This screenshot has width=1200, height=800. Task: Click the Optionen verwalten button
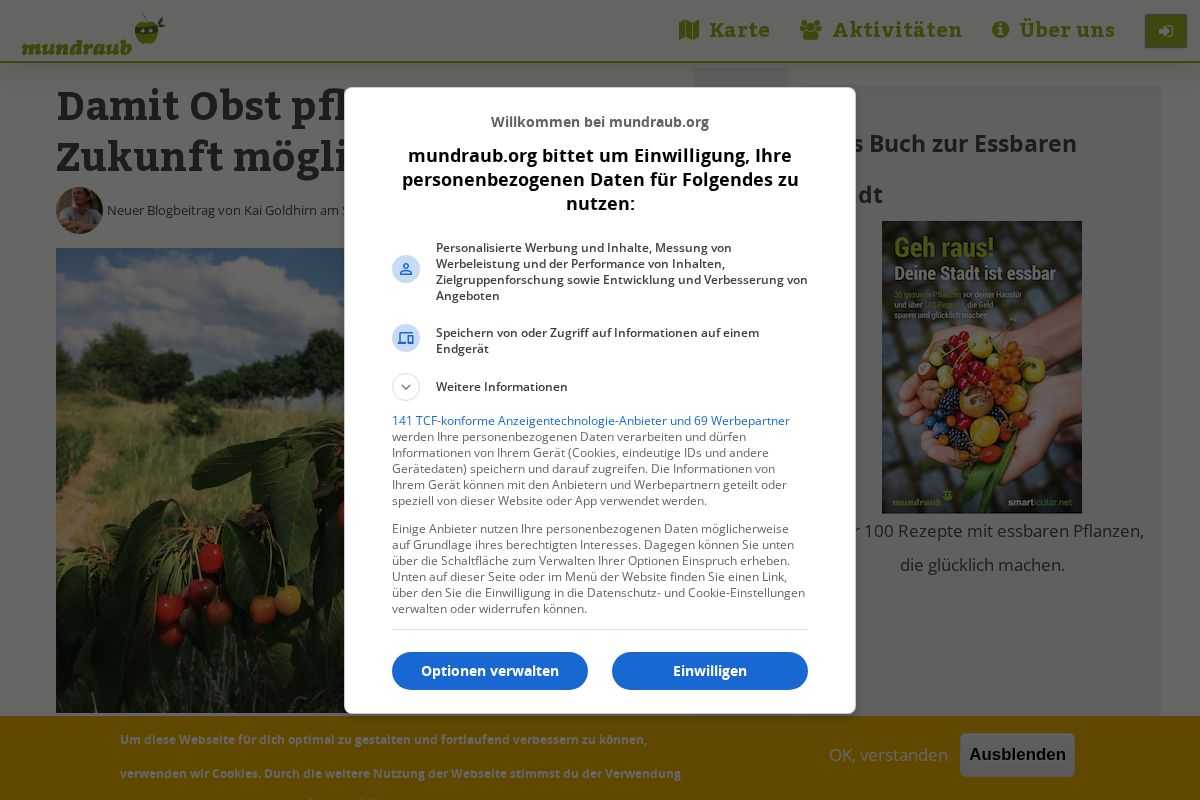click(x=490, y=671)
